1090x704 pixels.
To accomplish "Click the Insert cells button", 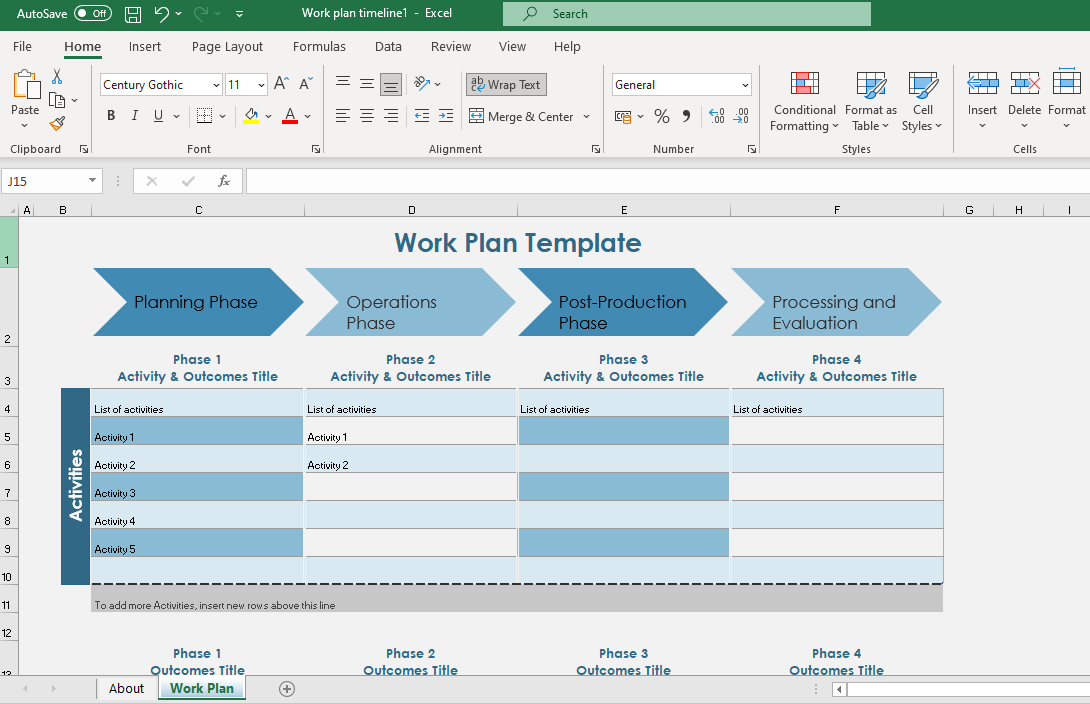I will [982, 101].
